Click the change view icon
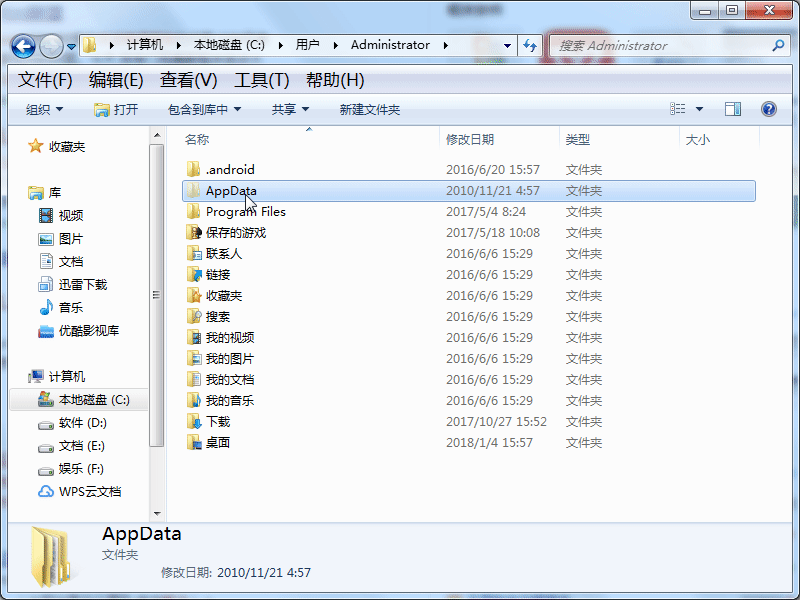This screenshot has height=600, width=800. pos(678,109)
